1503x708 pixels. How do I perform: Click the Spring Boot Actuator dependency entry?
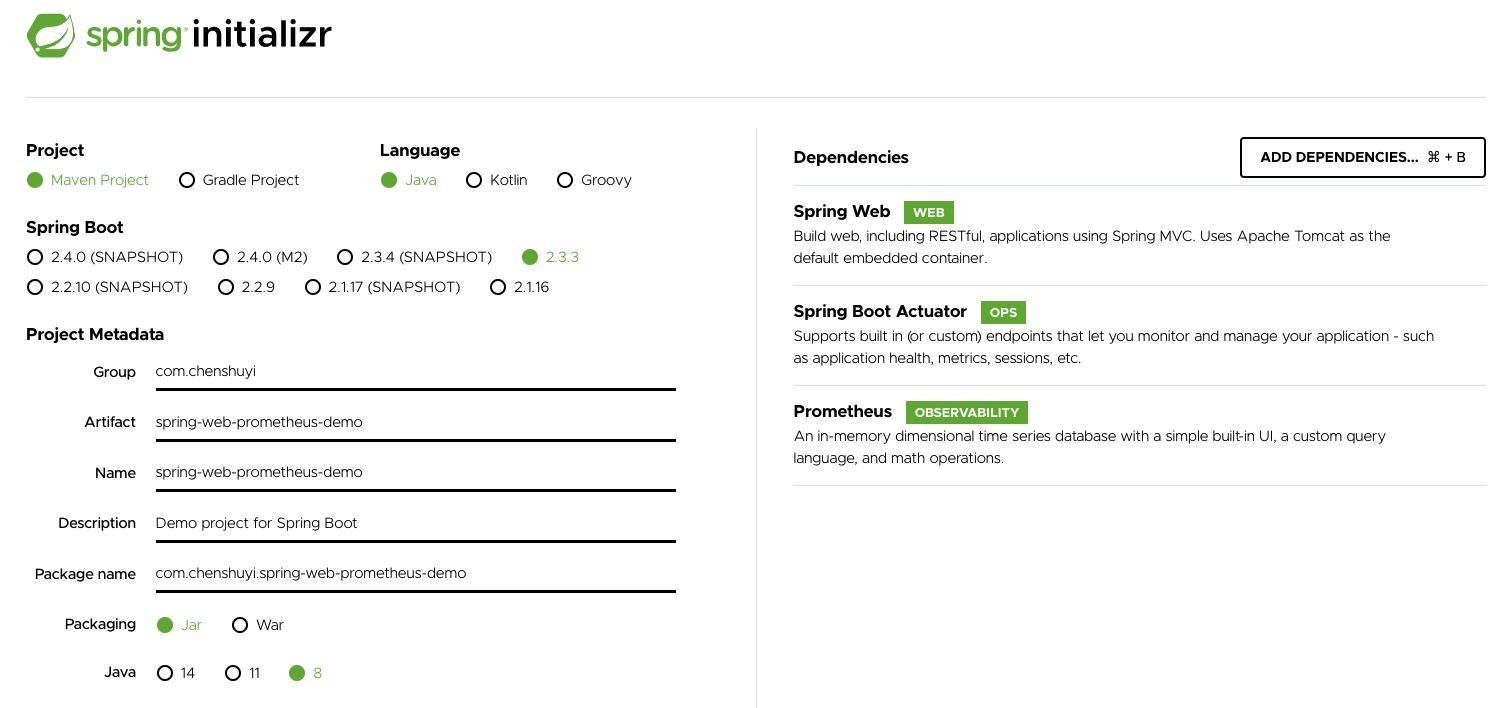(1139, 335)
